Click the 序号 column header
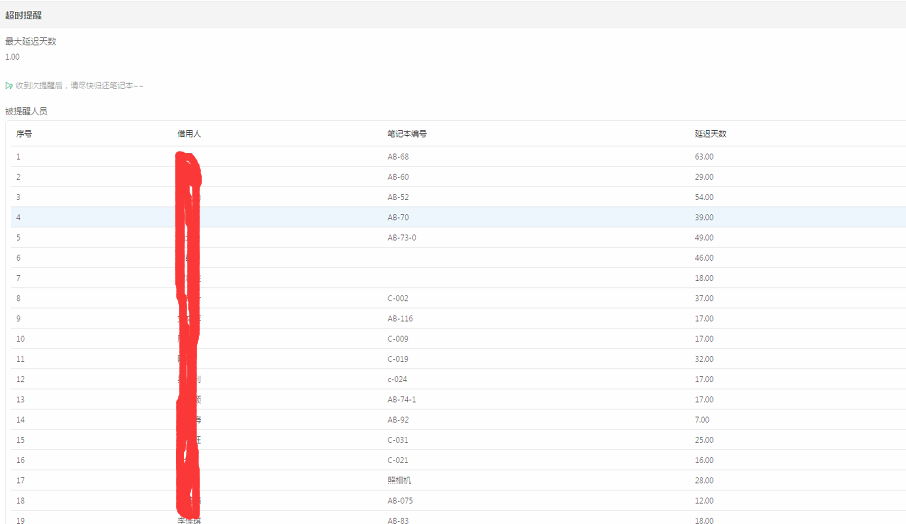The image size is (906, 524). click(x=24, y=133)
